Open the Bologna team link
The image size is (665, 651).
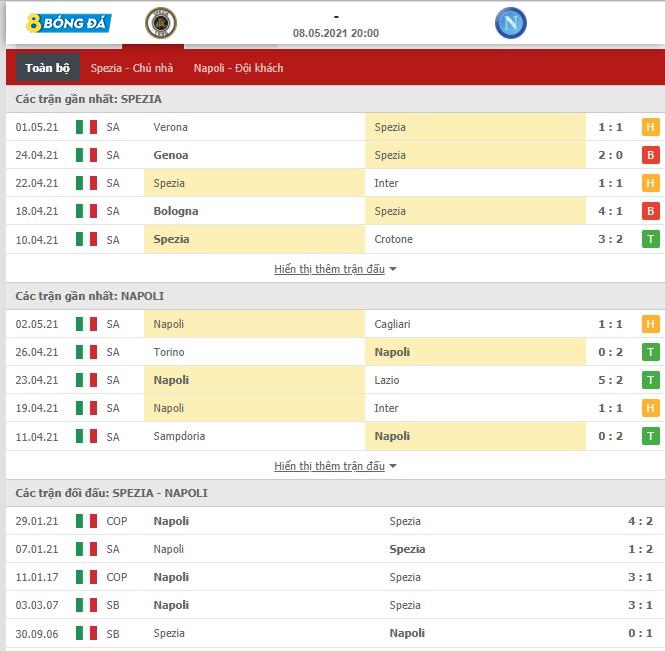coord(176,211)
